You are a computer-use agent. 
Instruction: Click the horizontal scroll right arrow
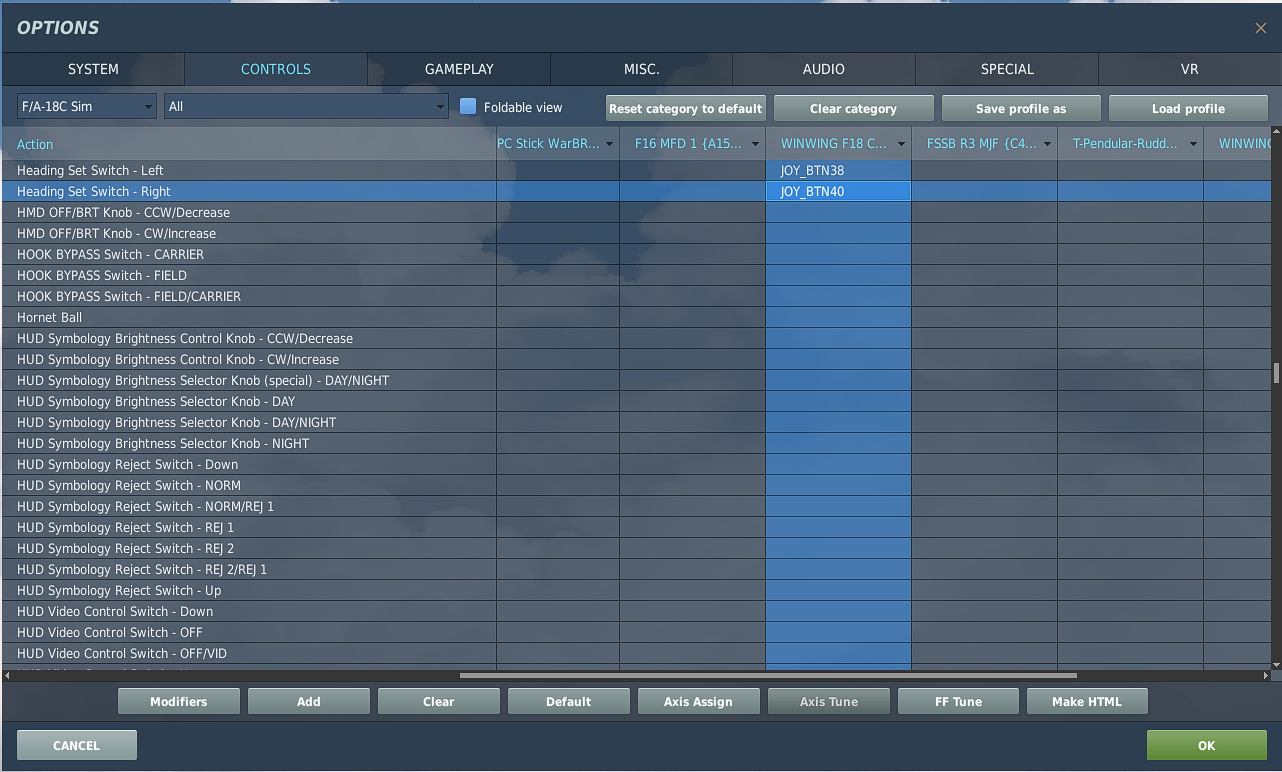(1265, 675)
